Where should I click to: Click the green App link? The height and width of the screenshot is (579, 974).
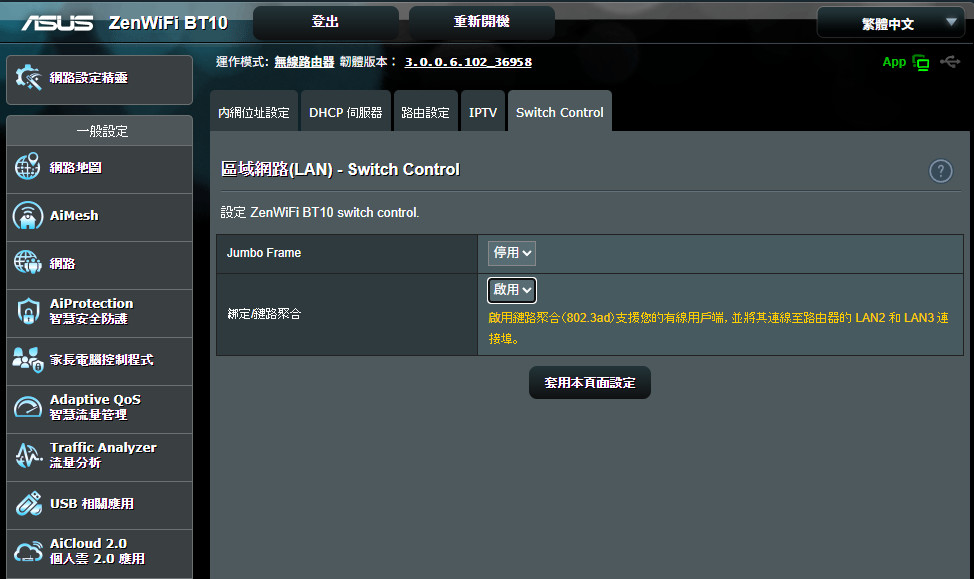(894, 62)
